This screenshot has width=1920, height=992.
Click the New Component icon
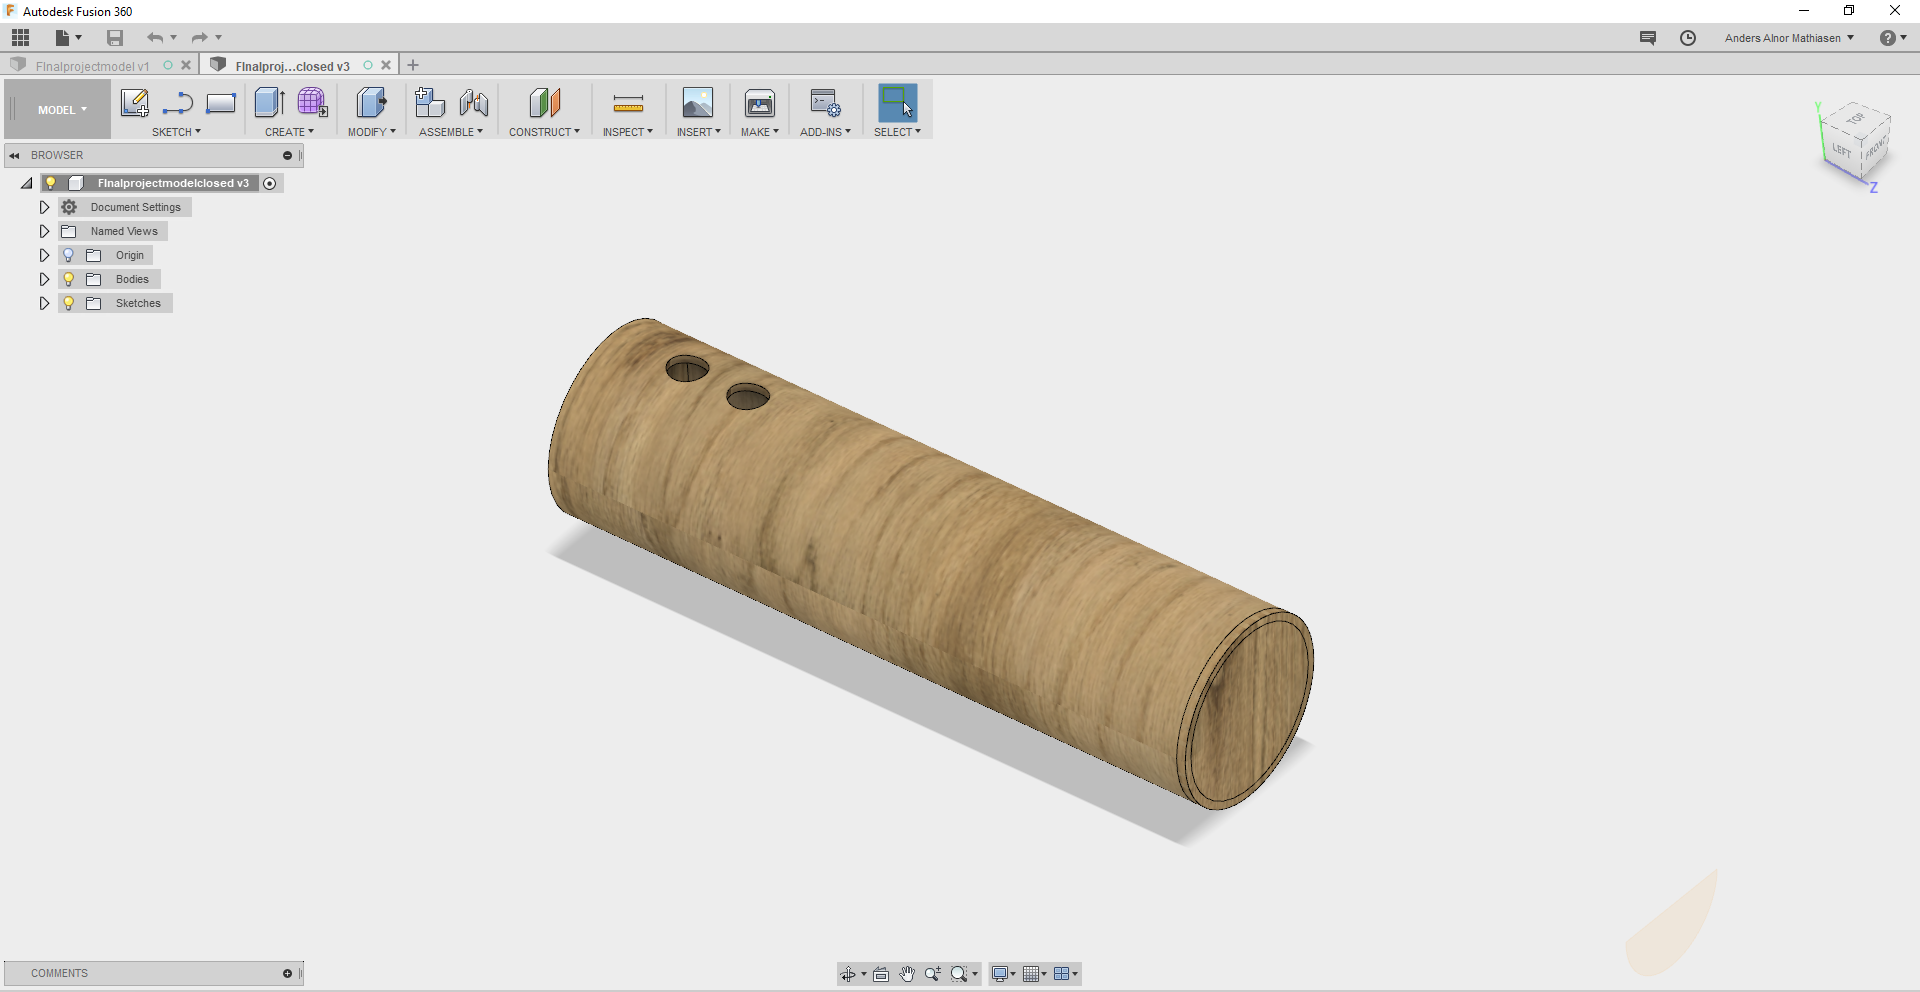[430, 103]
